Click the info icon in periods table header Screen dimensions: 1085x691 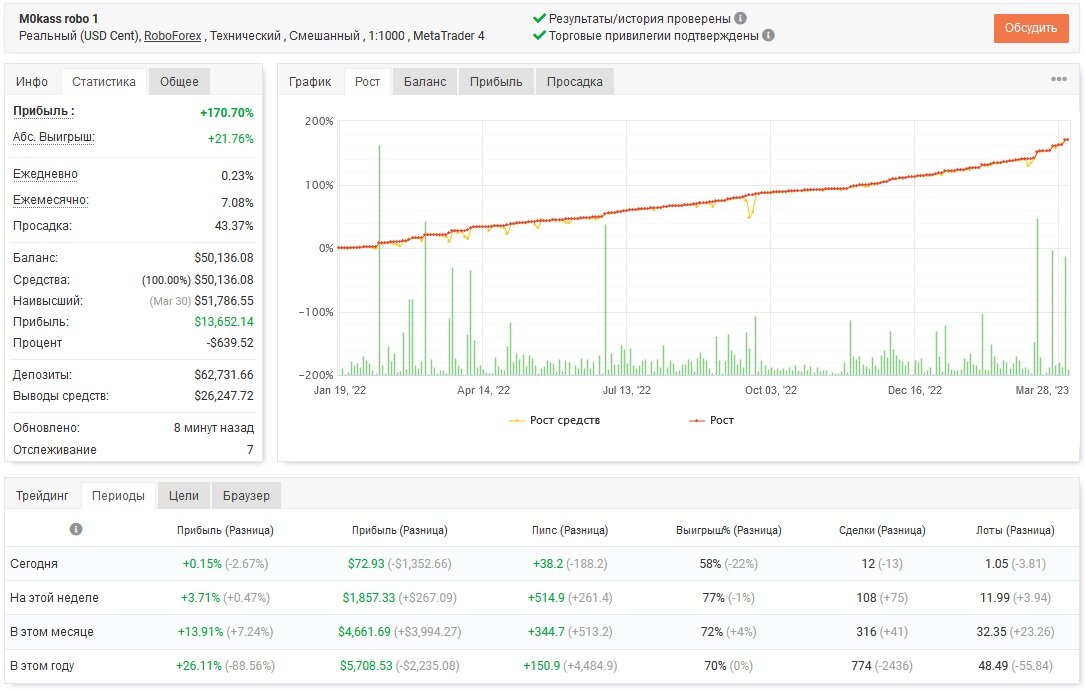[76, 529]
